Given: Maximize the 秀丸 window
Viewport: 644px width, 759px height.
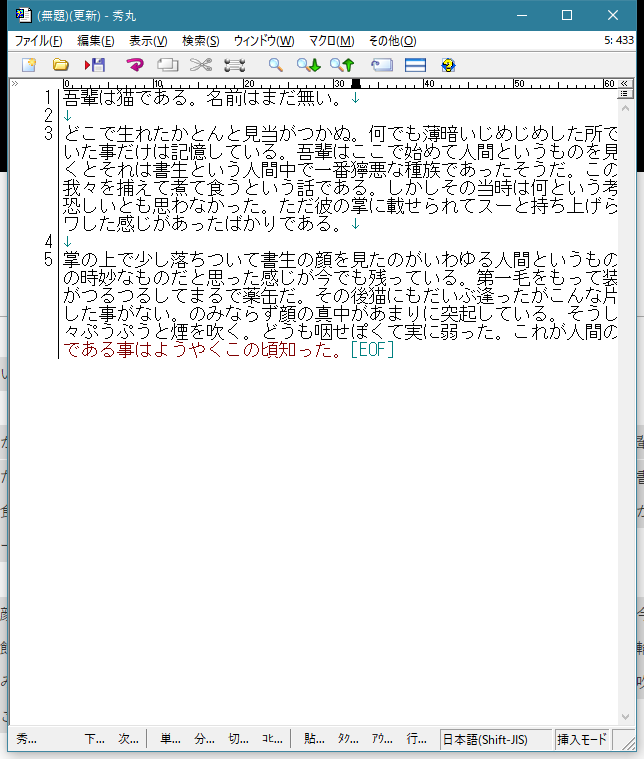Looking at the screenshot, I should pos(567,15).
